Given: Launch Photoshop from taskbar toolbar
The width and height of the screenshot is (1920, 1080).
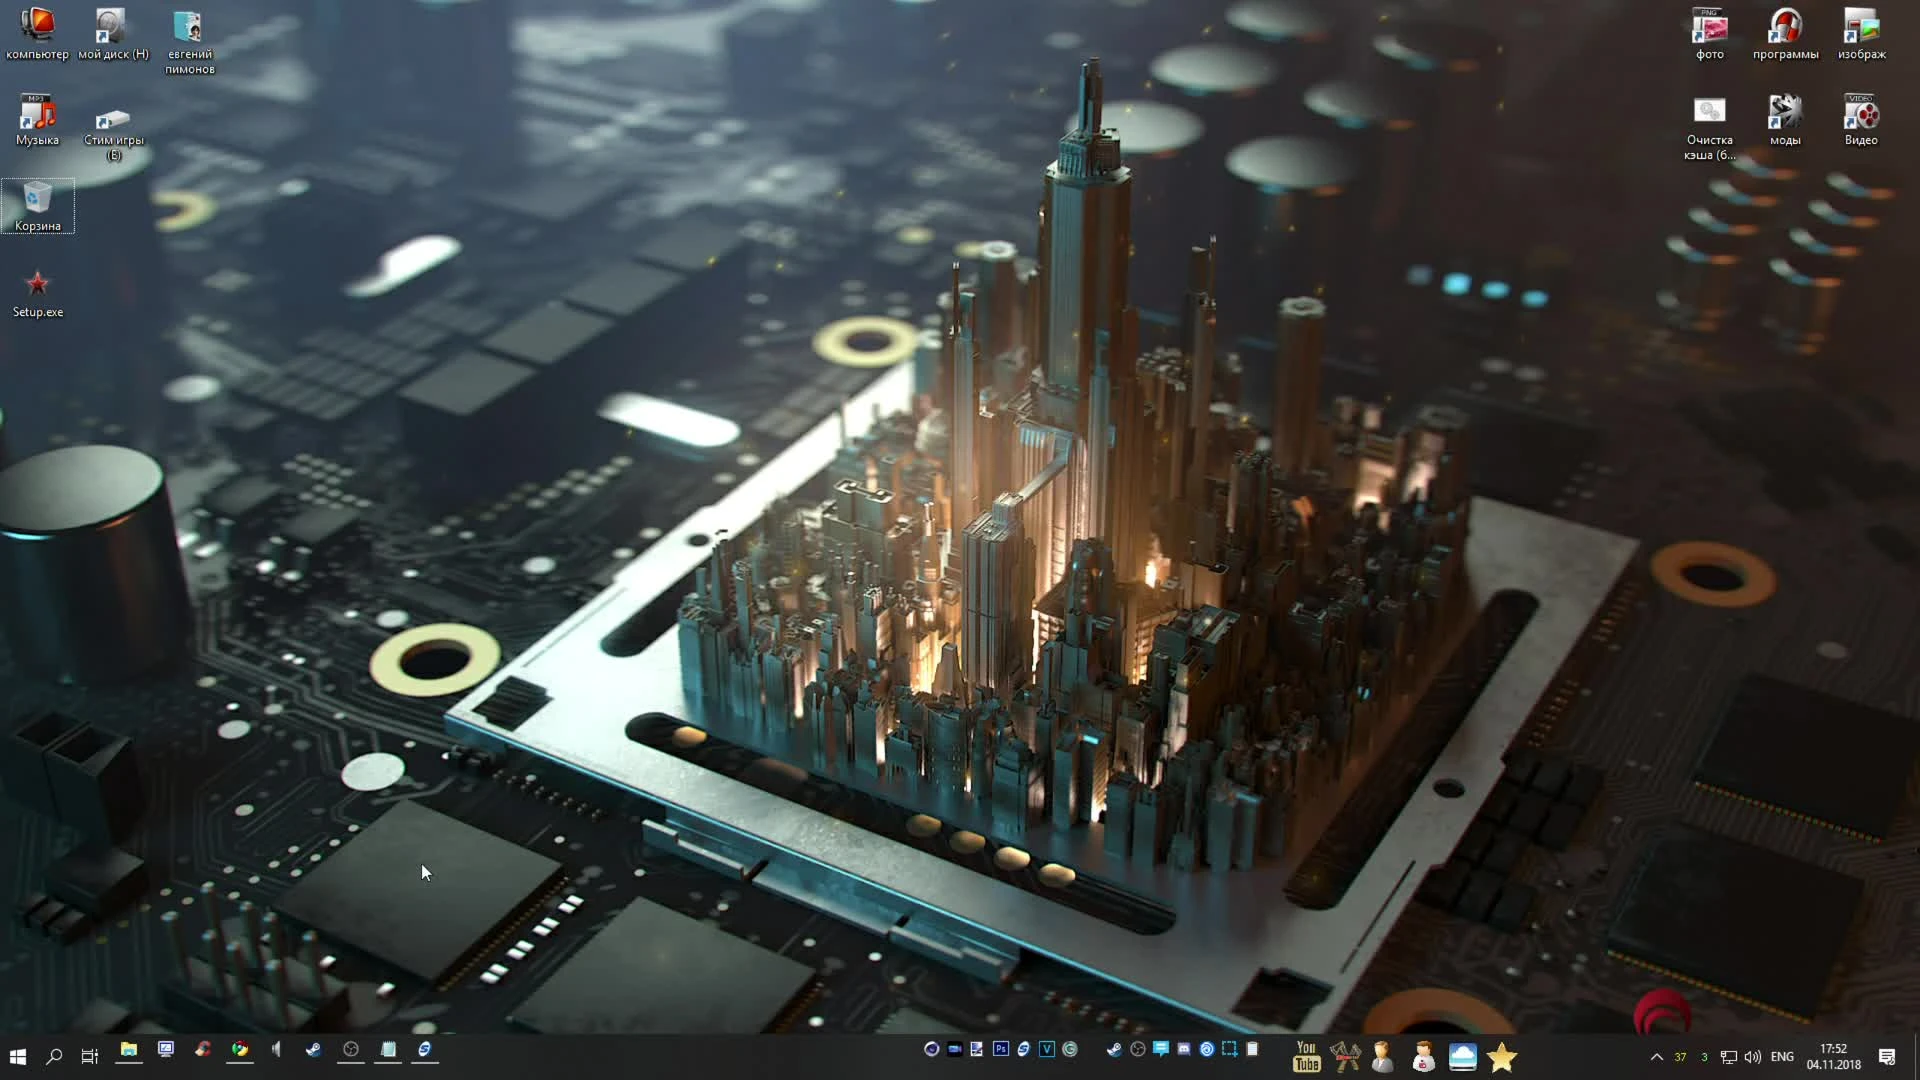Looking at the screenshot, I should (x=1001, y=1049).
